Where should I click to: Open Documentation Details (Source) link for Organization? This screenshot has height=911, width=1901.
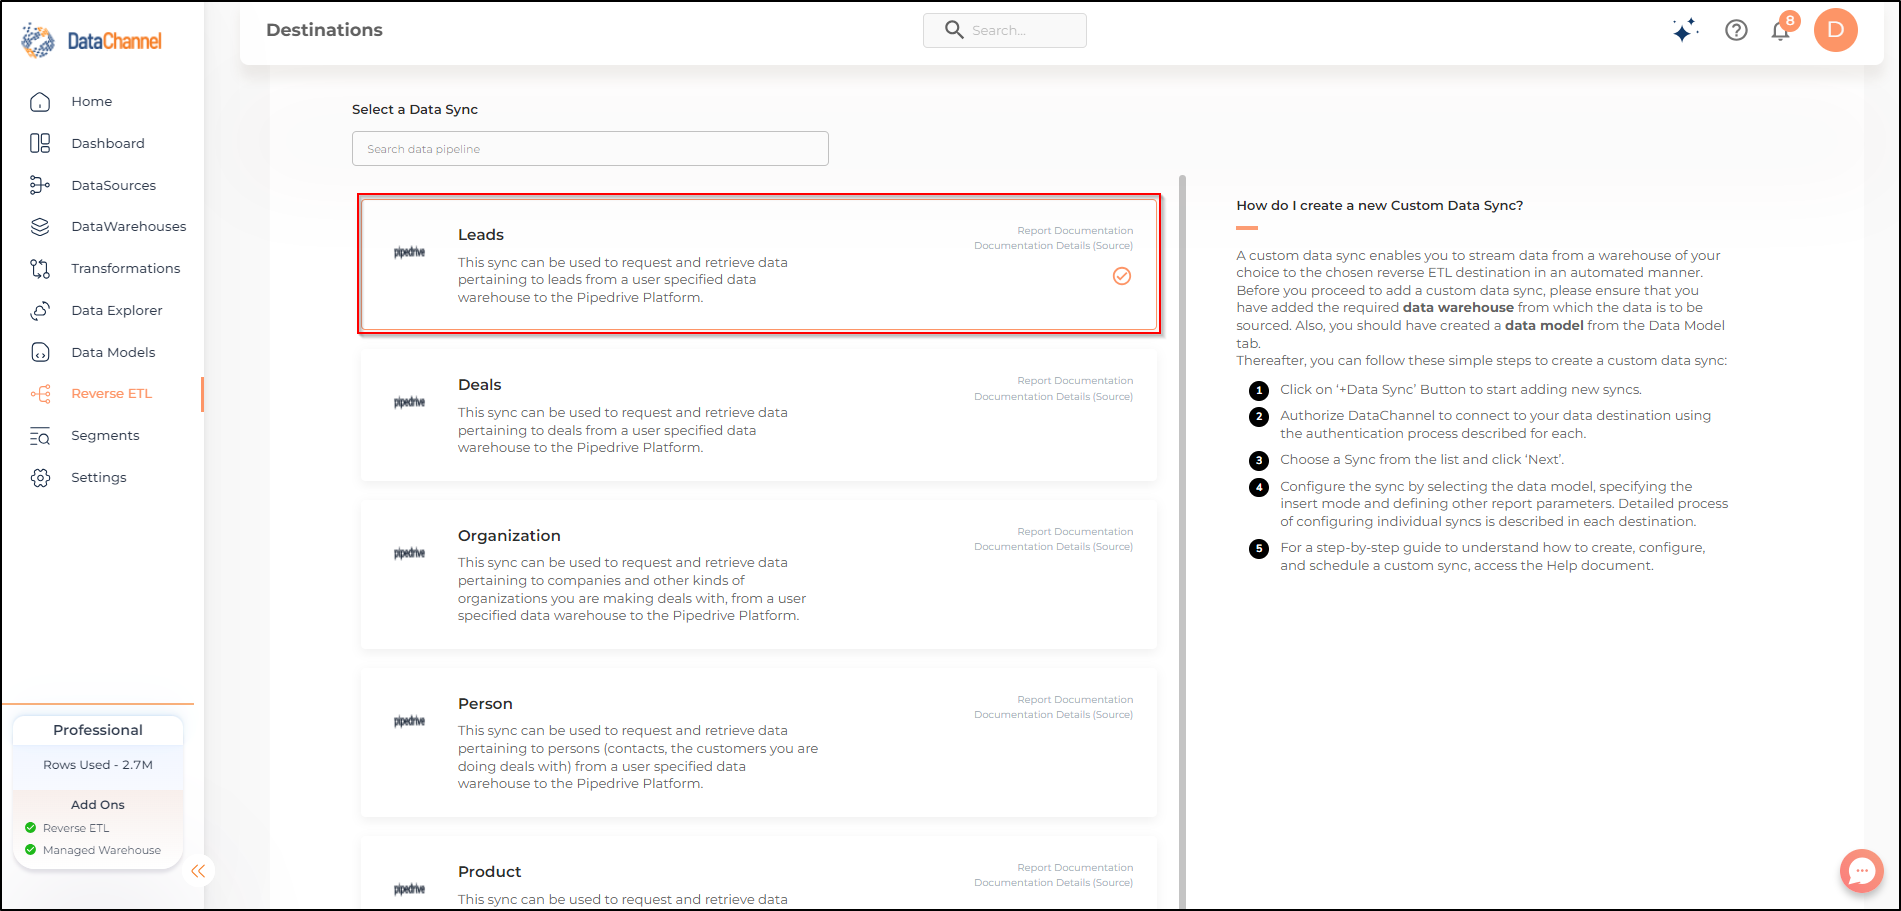click(1053, 547)
